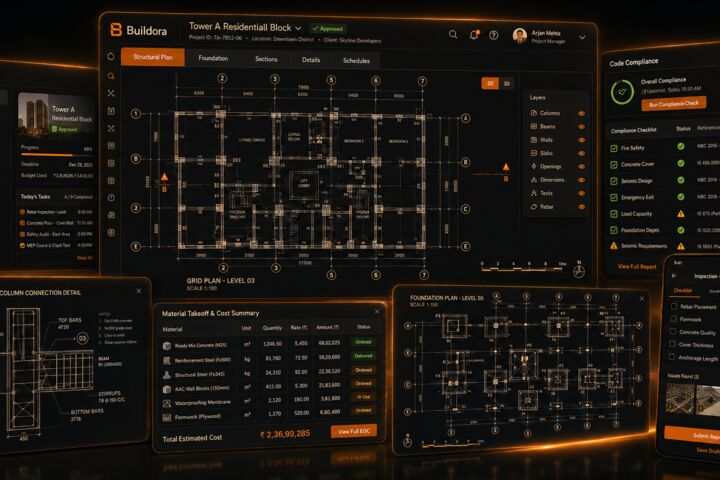This screenshot has width=720, height=480.
Task: Click the Walls layer icon
Action: pyautogui.click(x=534, y=140)
